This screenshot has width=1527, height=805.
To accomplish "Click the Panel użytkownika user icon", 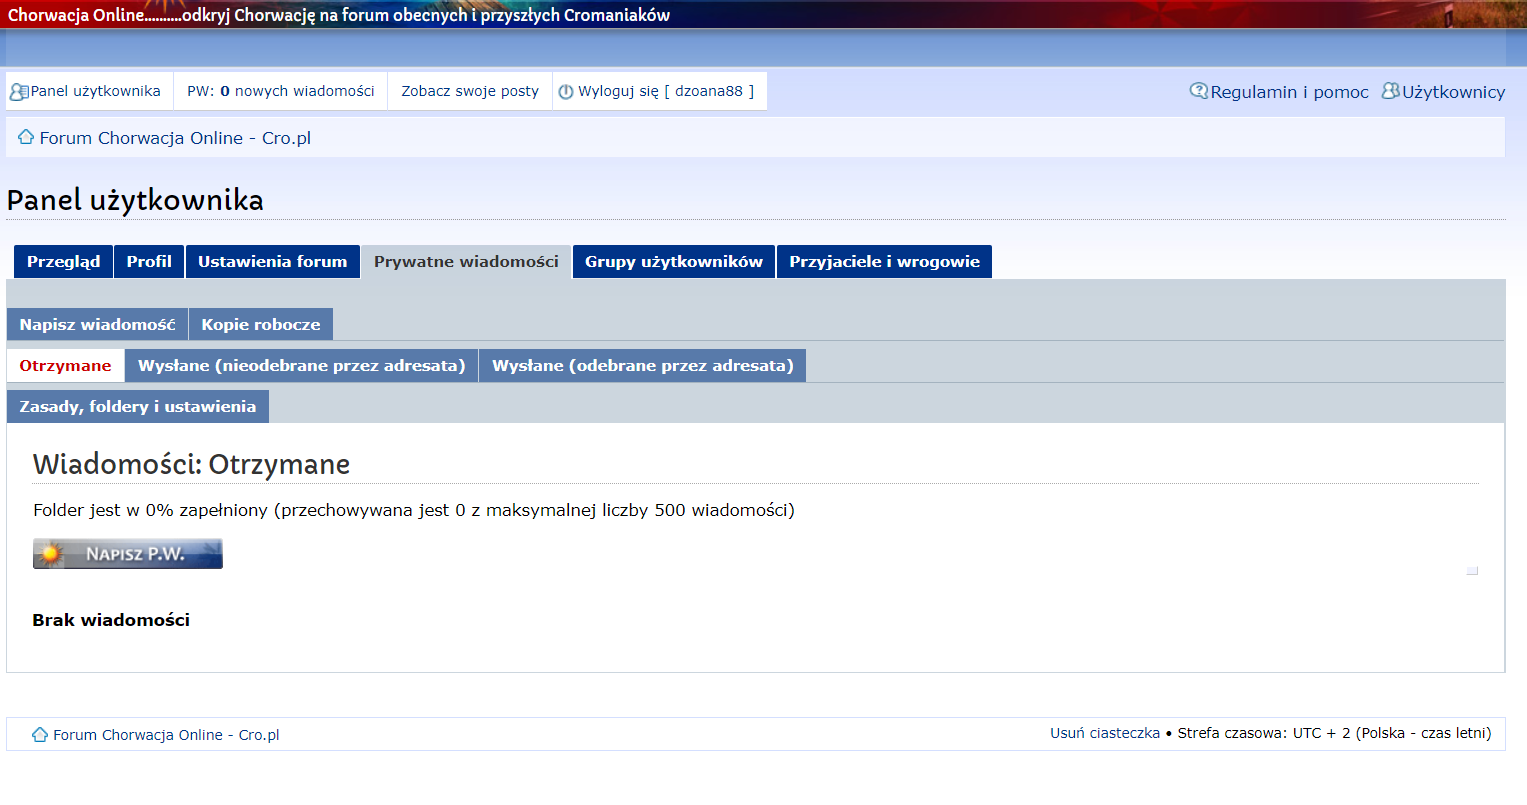I will coord(17,90).
